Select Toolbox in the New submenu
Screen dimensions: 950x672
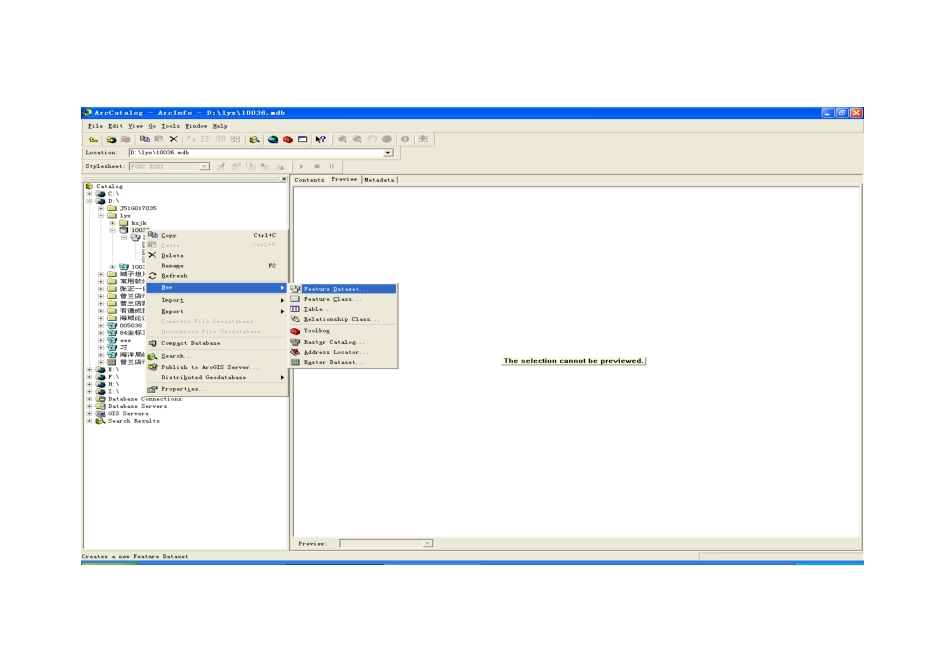pos(343,331)
